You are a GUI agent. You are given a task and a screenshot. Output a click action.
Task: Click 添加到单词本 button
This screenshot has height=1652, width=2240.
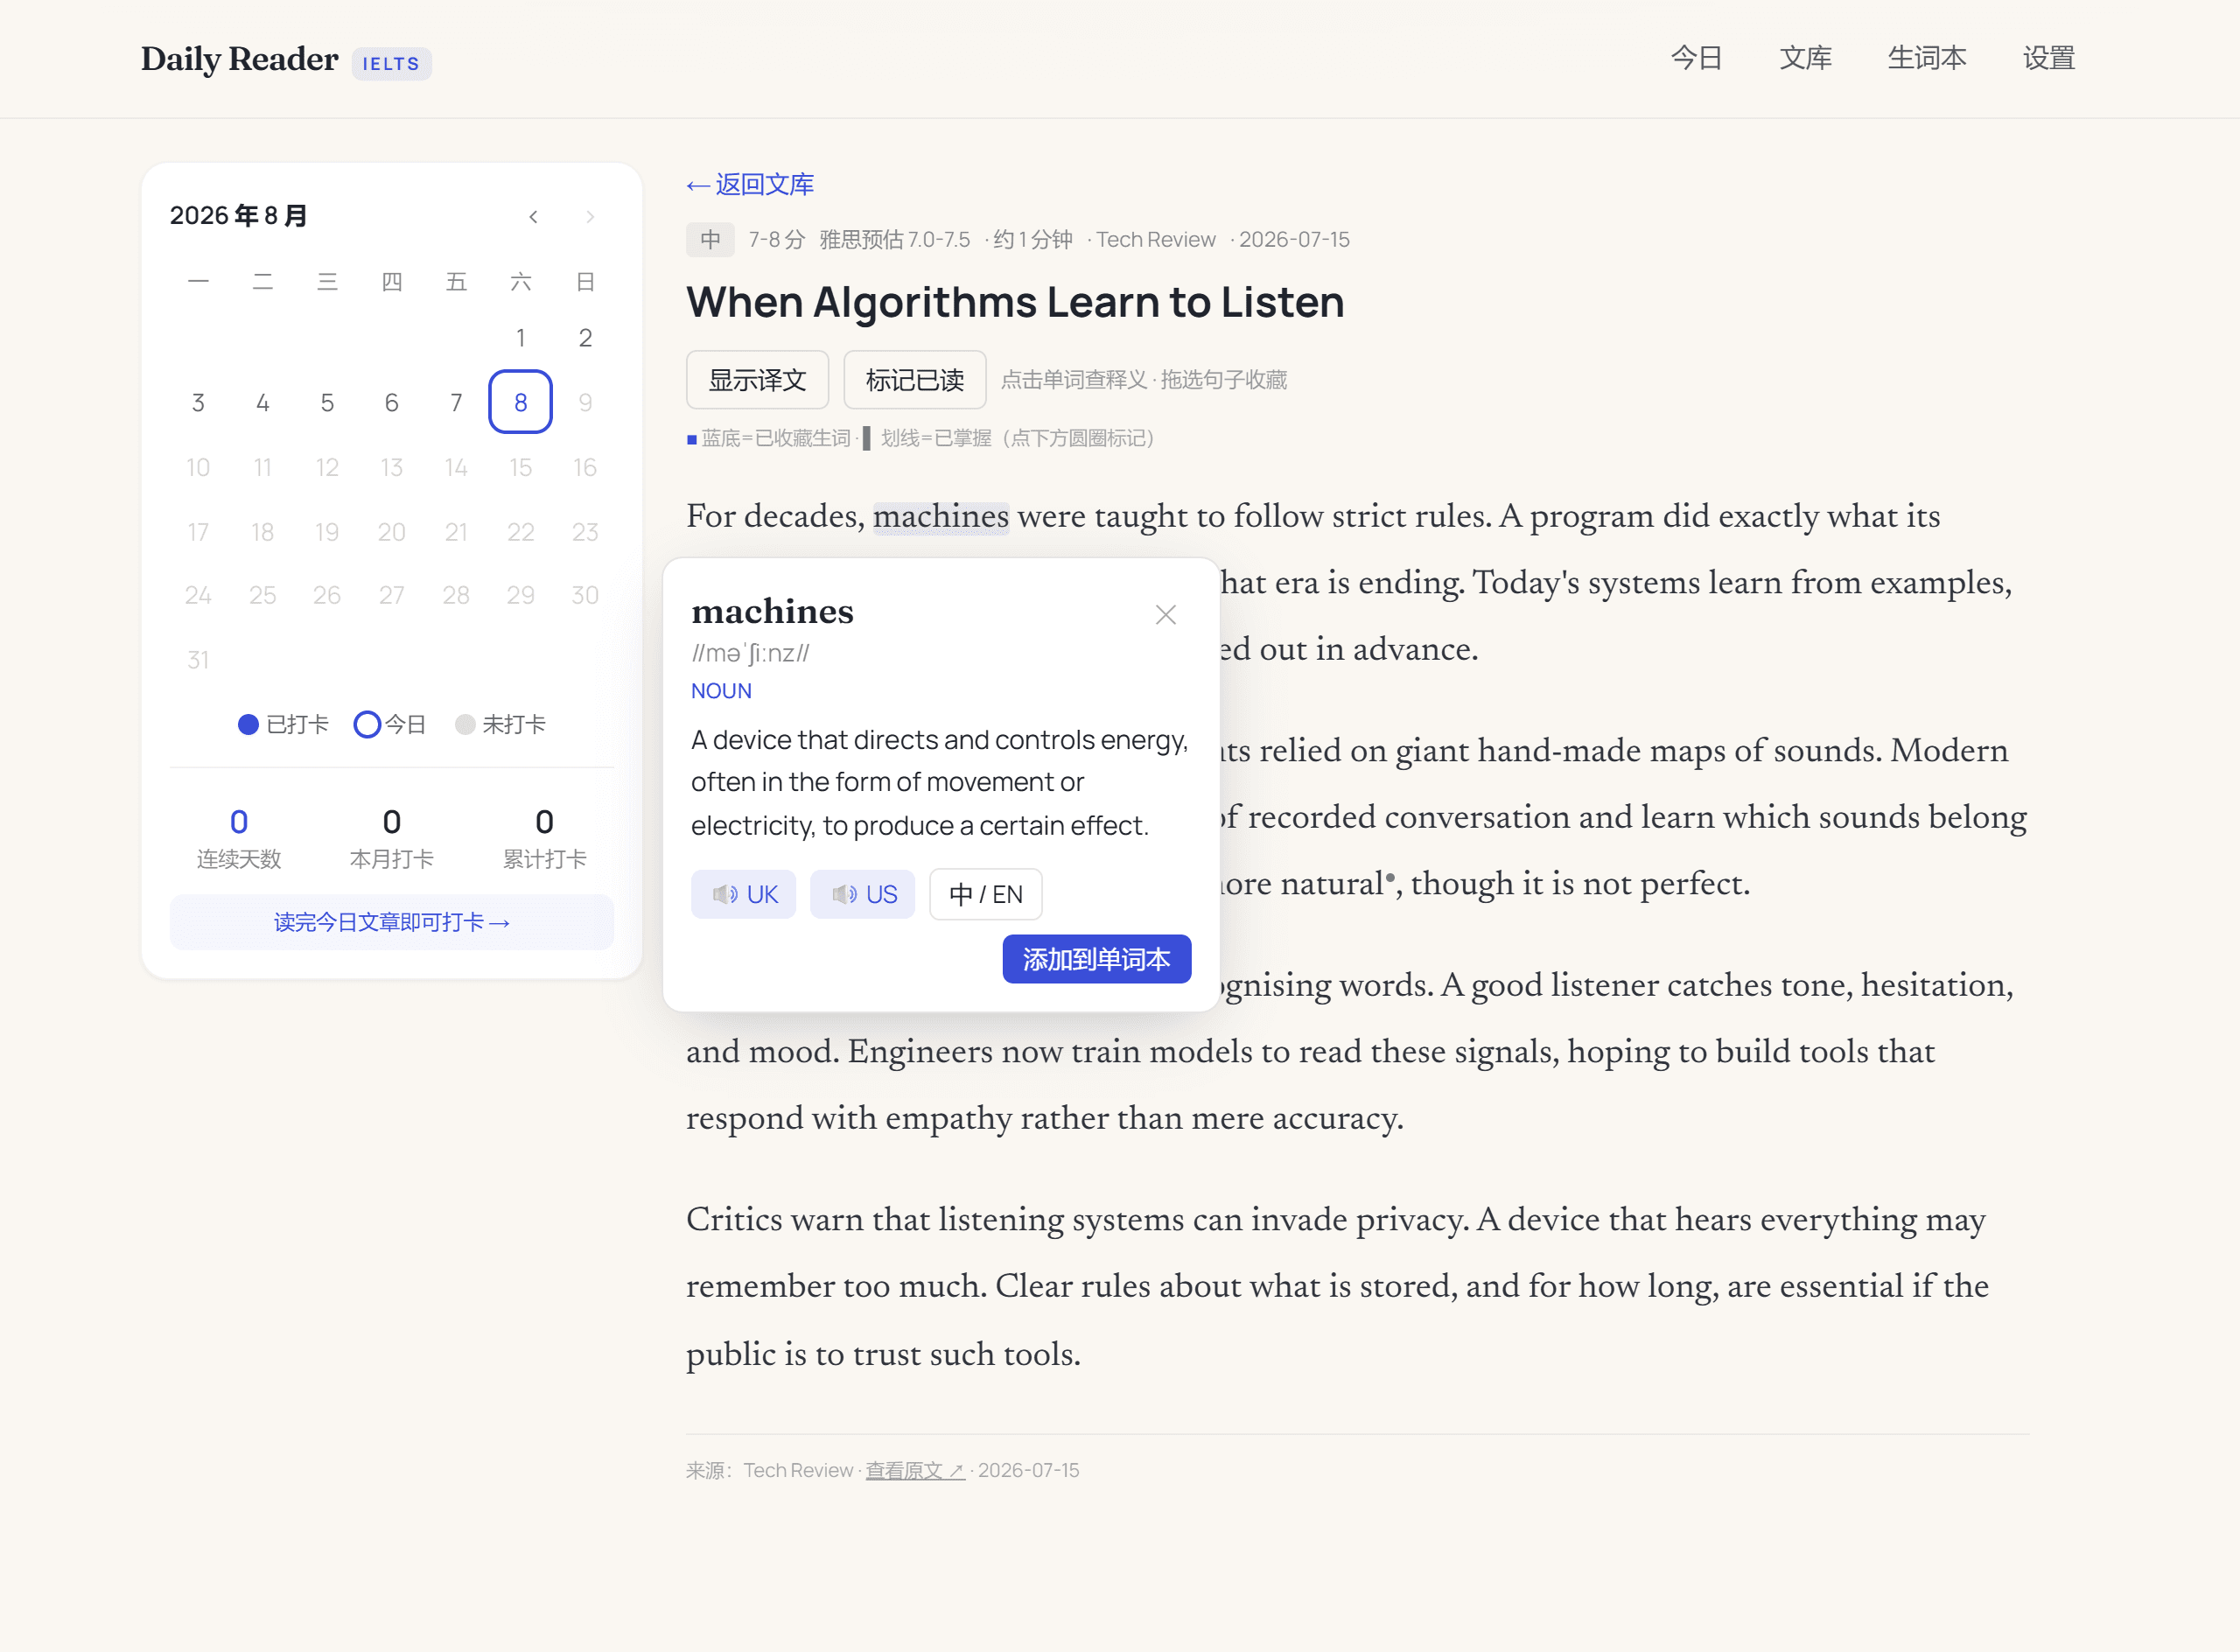point(1096,959)
